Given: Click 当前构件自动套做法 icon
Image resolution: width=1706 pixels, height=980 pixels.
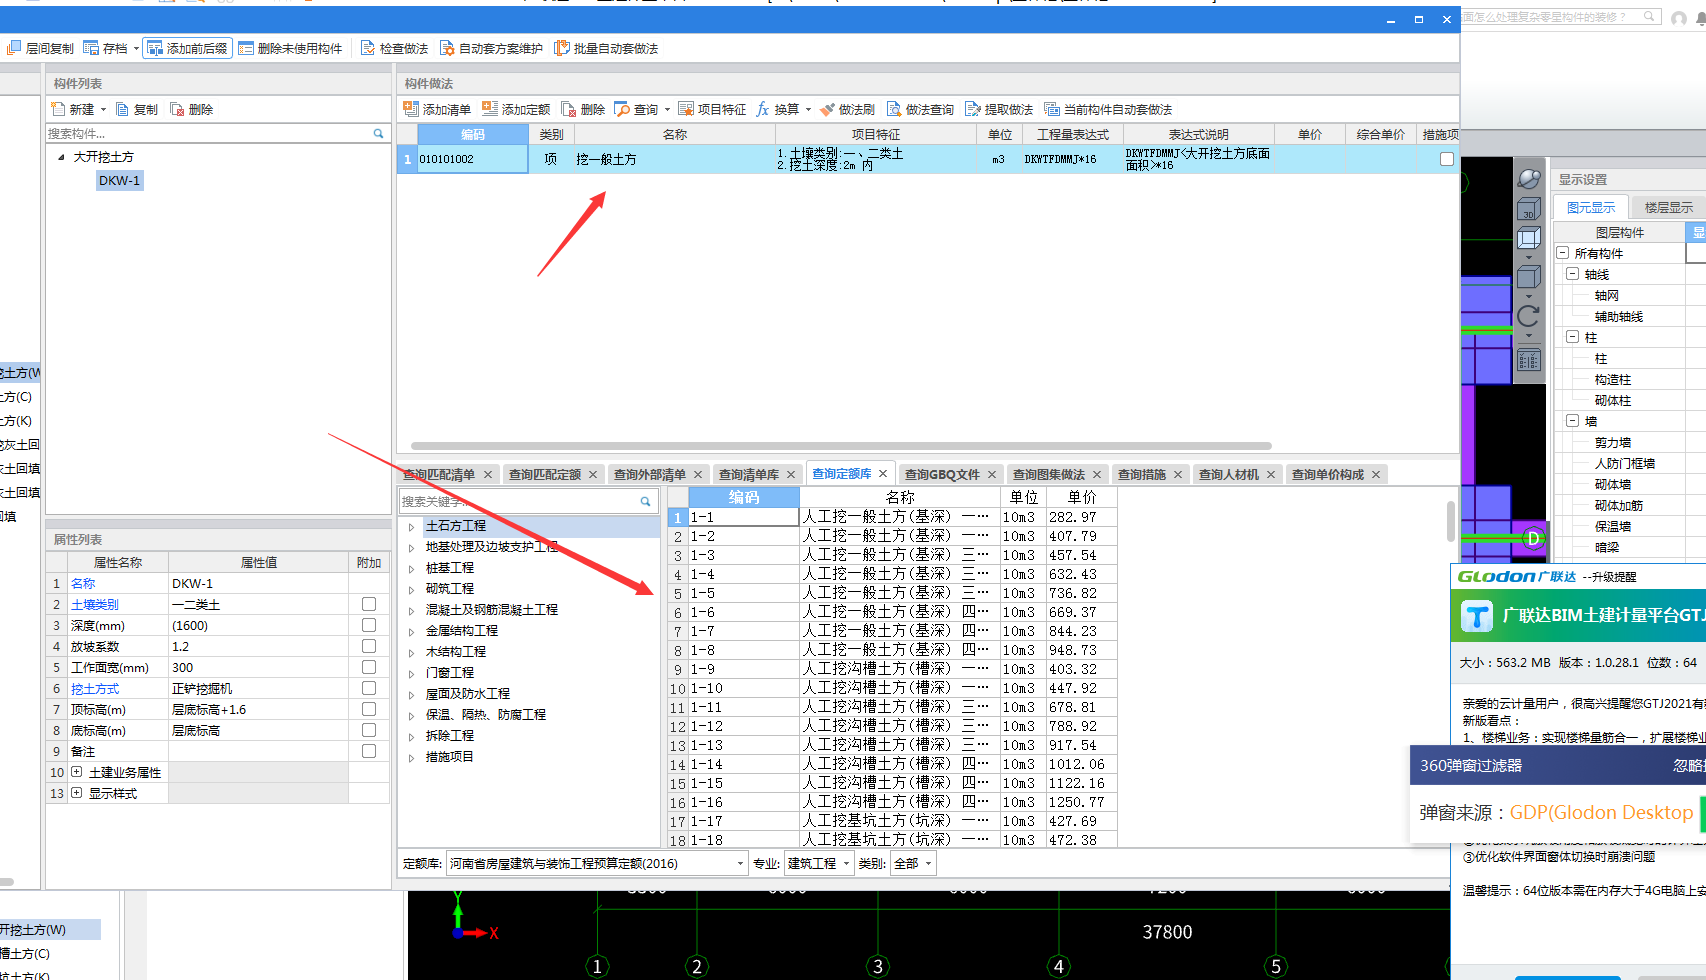Looking at the screenshot, I should (x=1052, y=109).
